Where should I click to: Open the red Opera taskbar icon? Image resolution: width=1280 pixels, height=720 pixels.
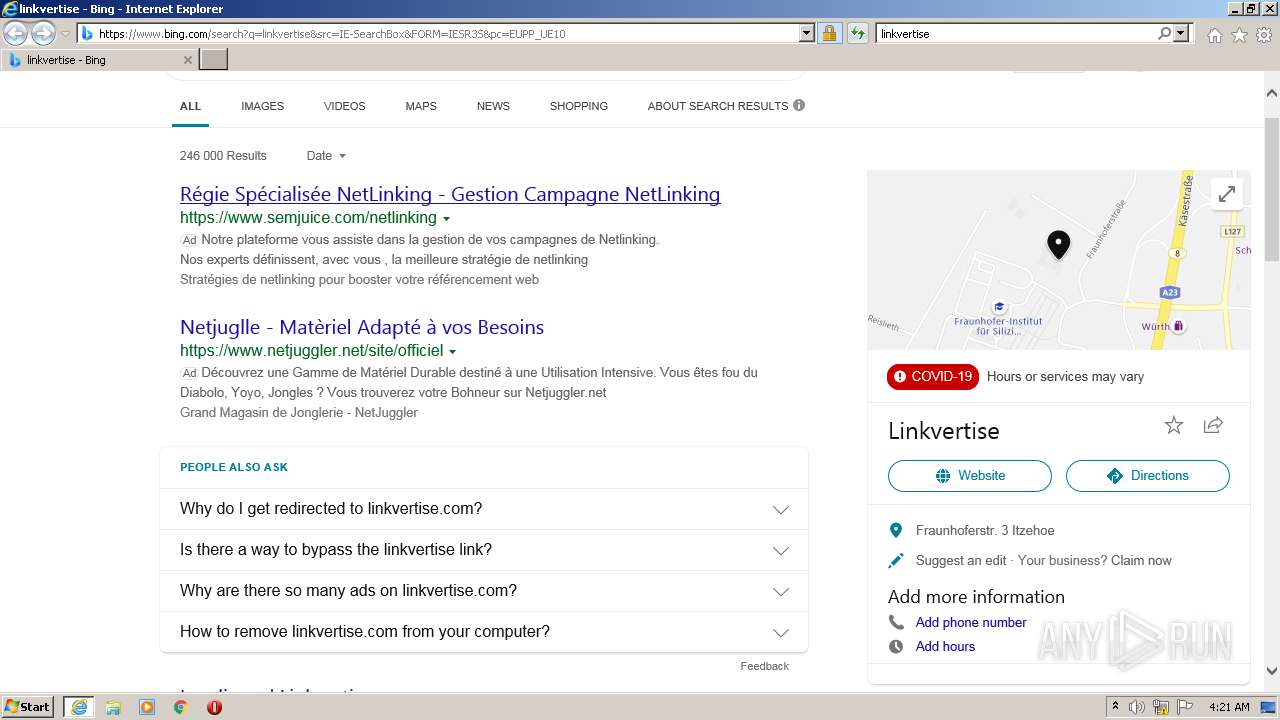pyautogui.click(x=214, y=707)
